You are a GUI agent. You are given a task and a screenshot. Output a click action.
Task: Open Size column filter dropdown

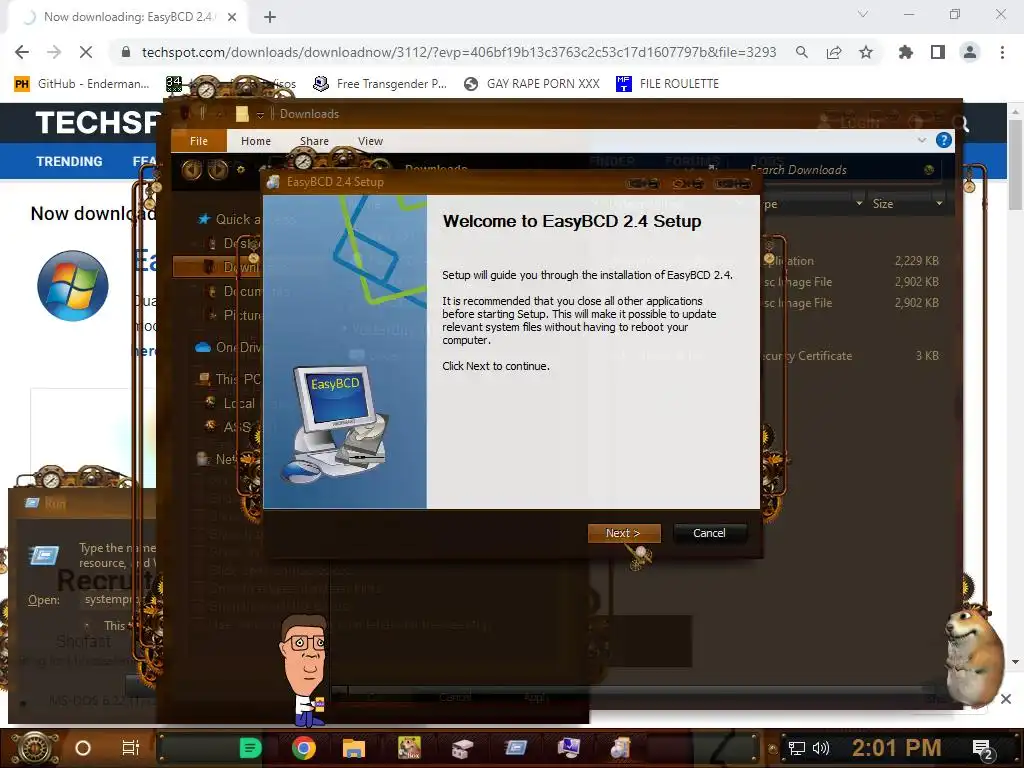pyautogui.click(x=939, y=204)
